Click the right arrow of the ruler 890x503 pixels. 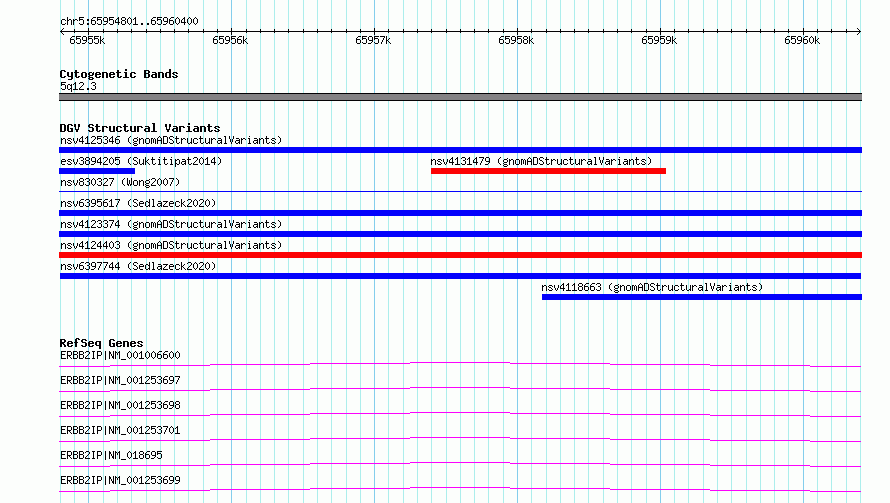click(859, 31)
